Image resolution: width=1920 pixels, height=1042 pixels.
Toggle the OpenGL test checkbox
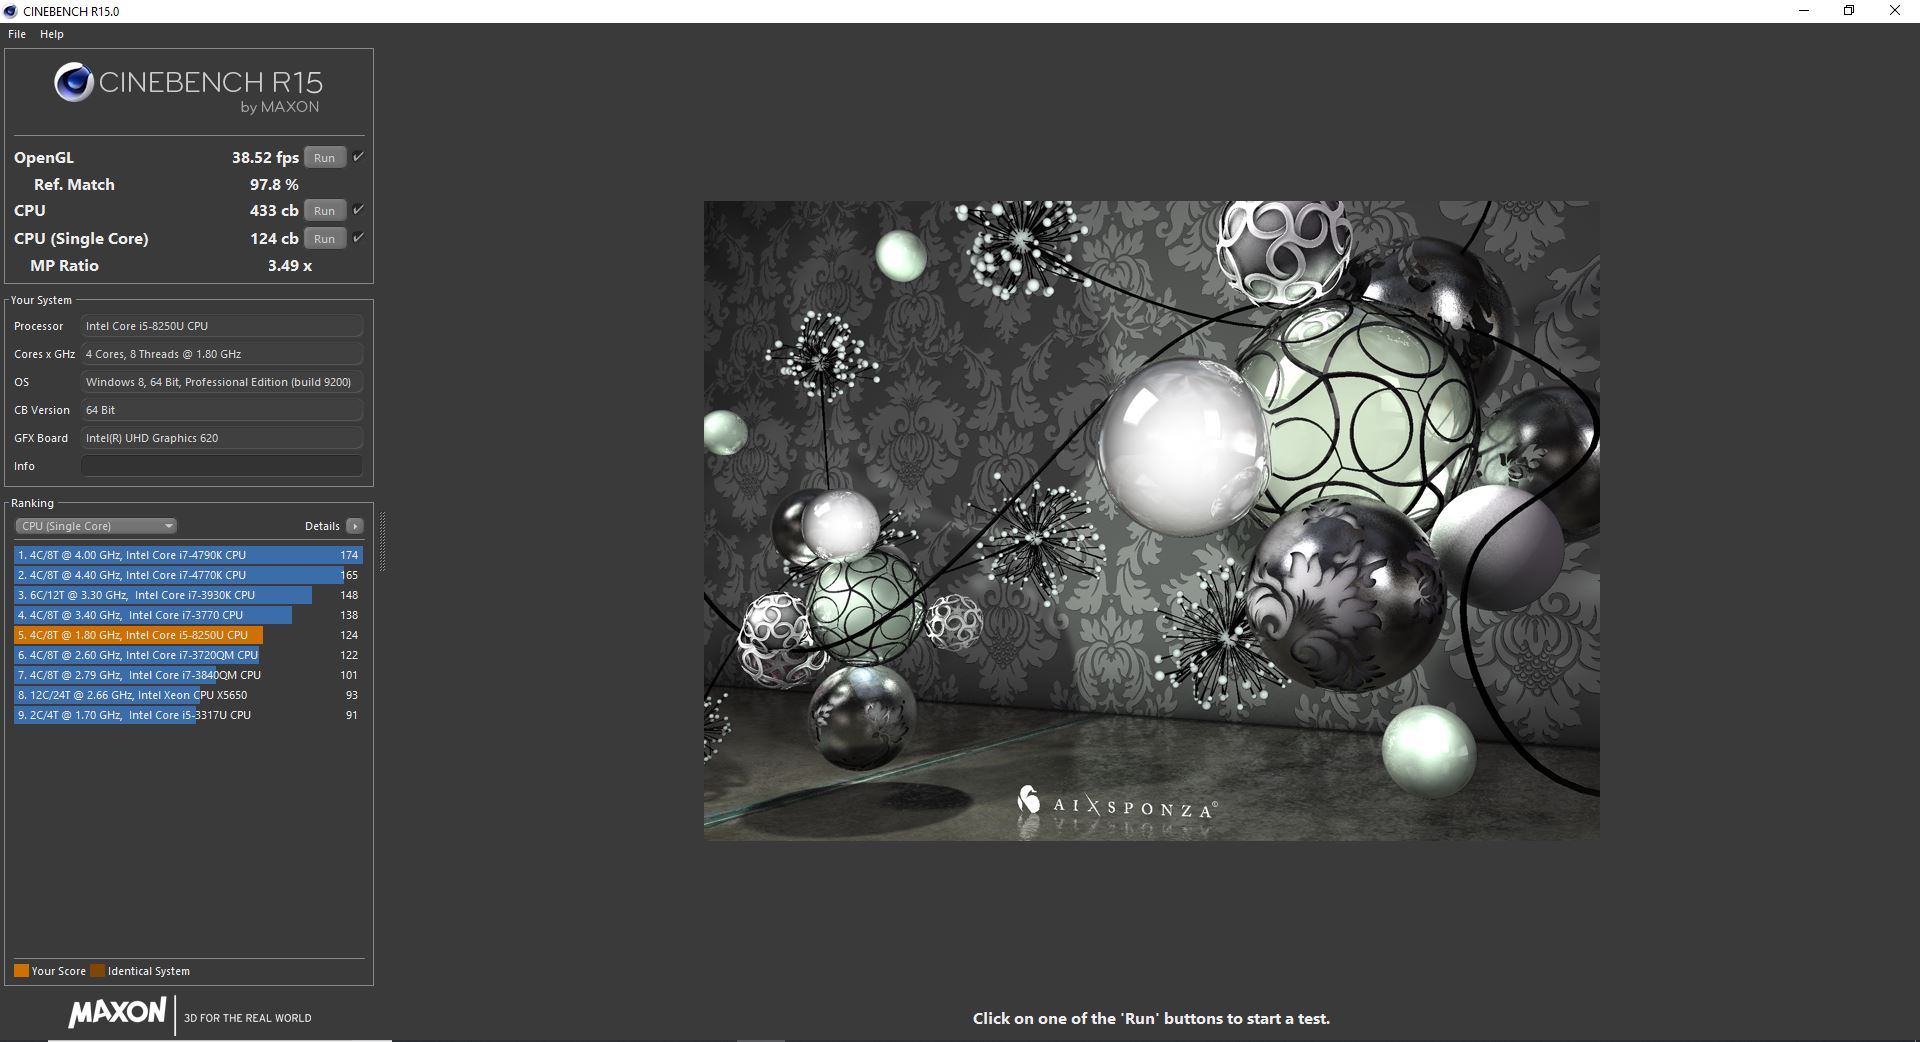click(x=358, y=157)
